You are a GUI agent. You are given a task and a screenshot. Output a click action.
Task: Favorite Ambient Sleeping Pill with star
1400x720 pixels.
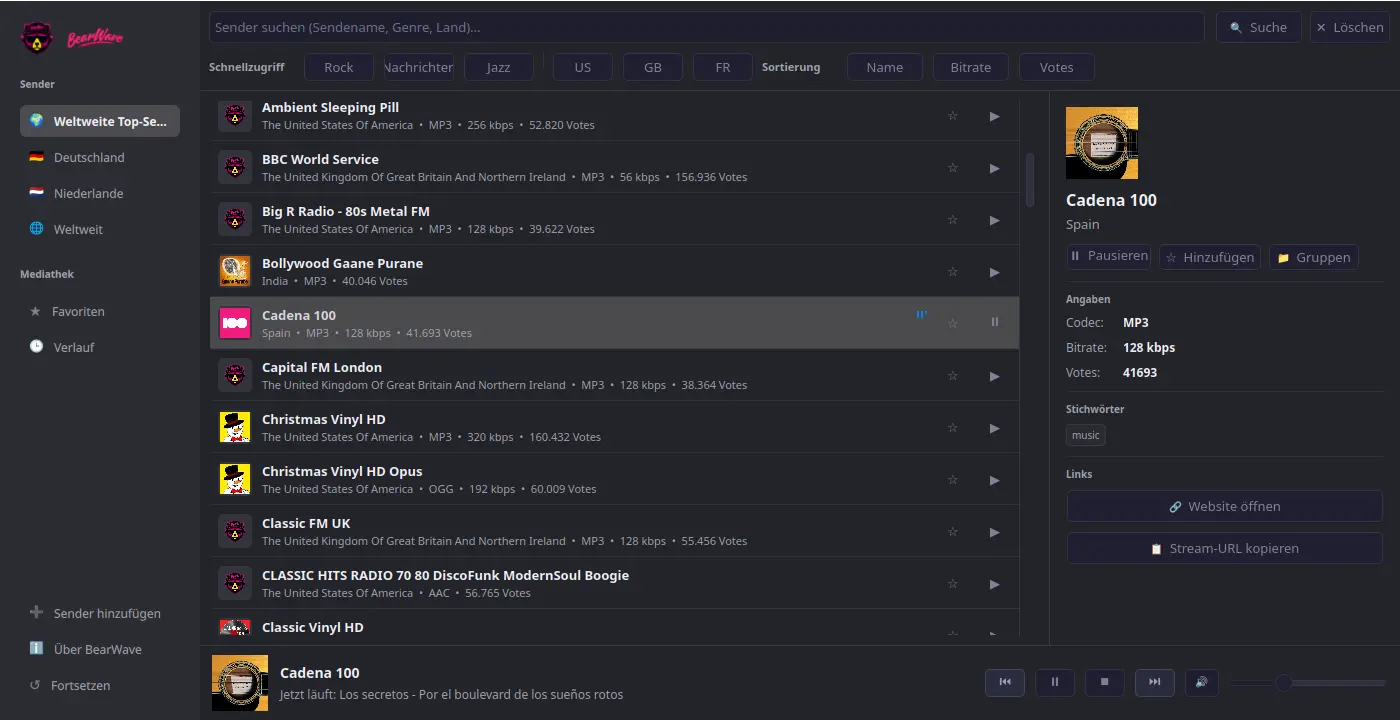click(952, 116)
